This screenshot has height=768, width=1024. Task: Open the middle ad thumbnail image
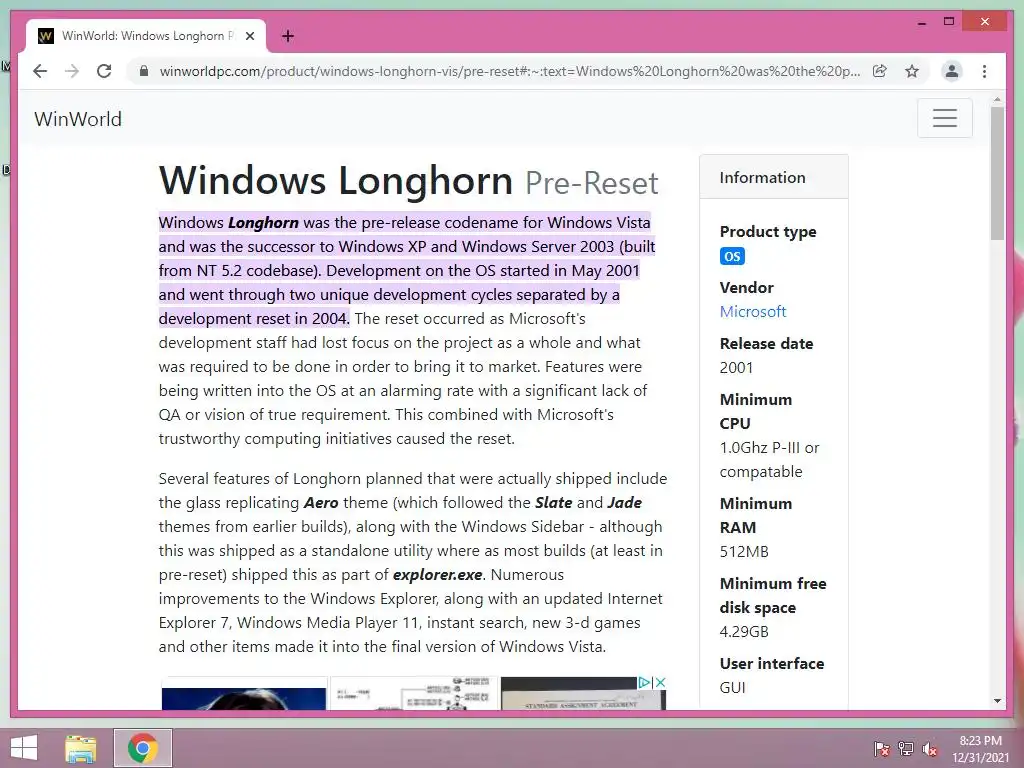(414, 694)
